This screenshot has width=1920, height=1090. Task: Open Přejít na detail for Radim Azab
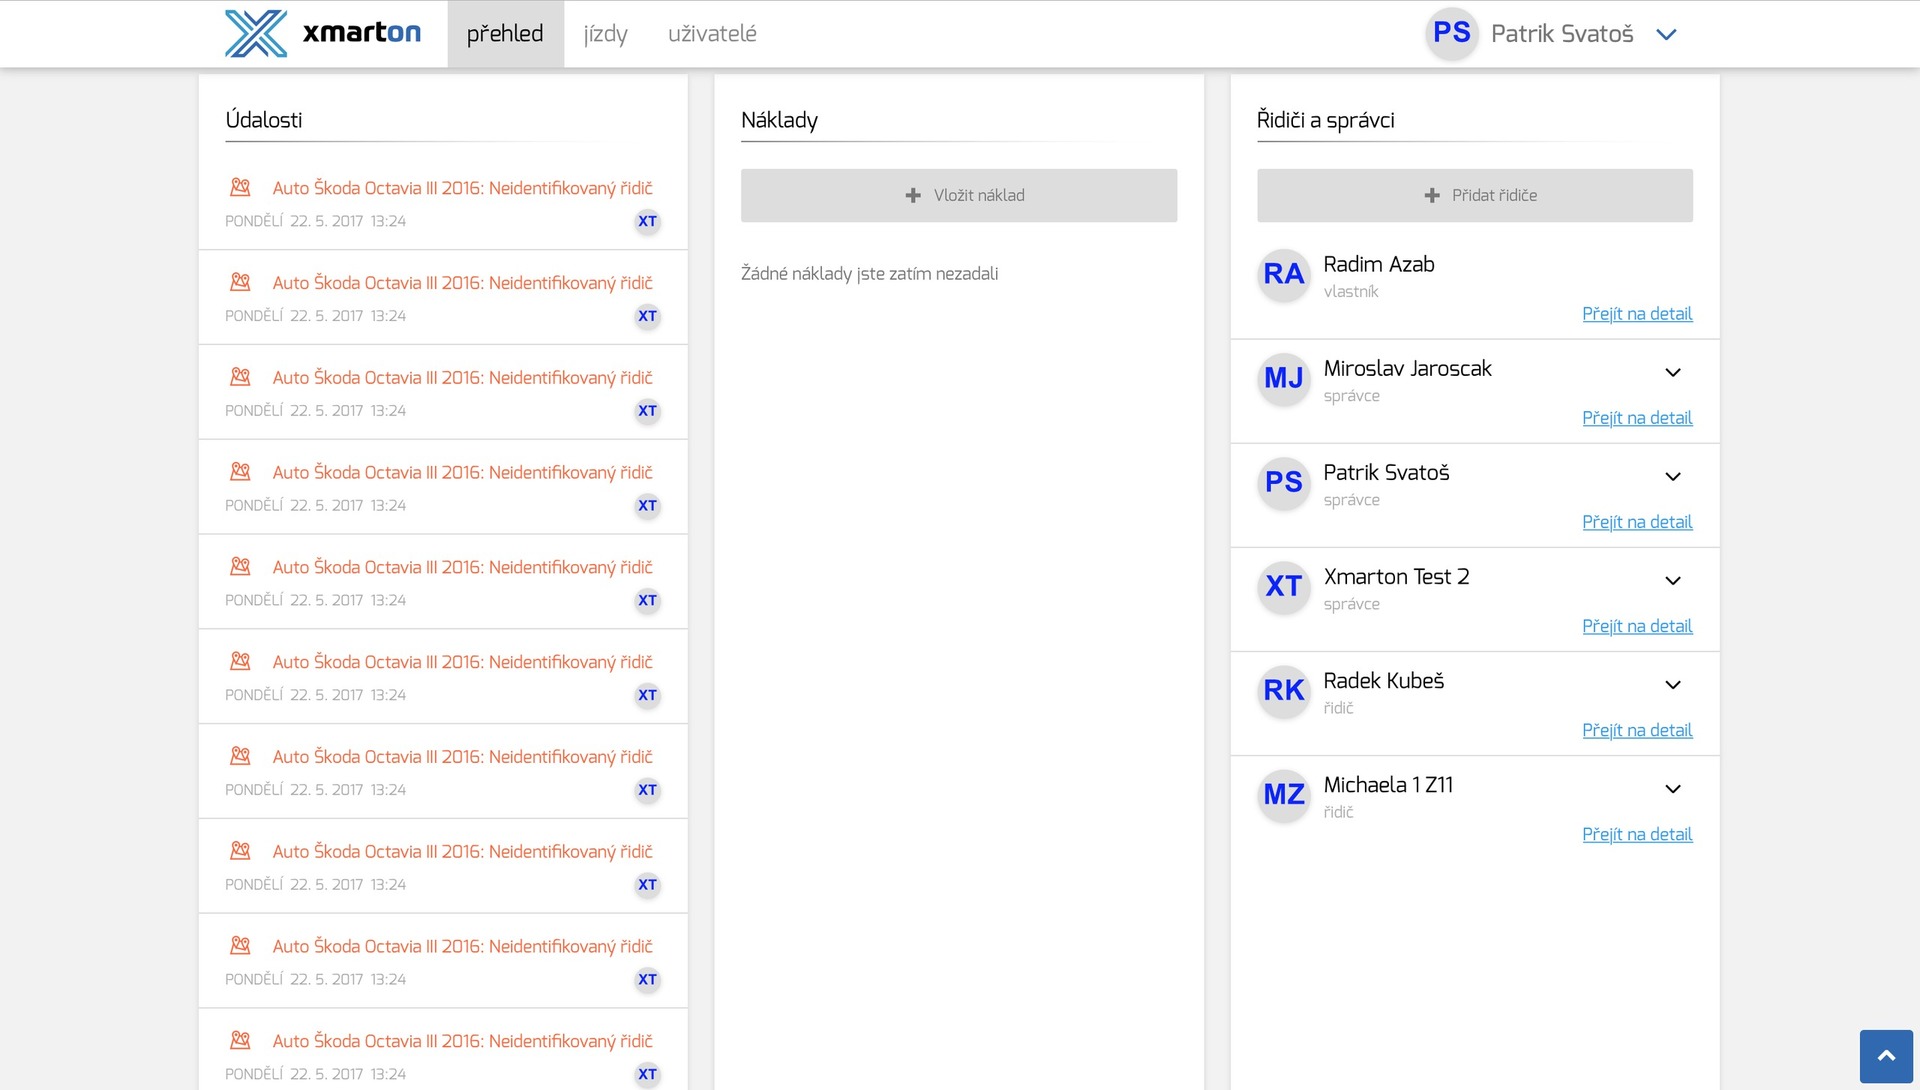[x=1636, y=314]
